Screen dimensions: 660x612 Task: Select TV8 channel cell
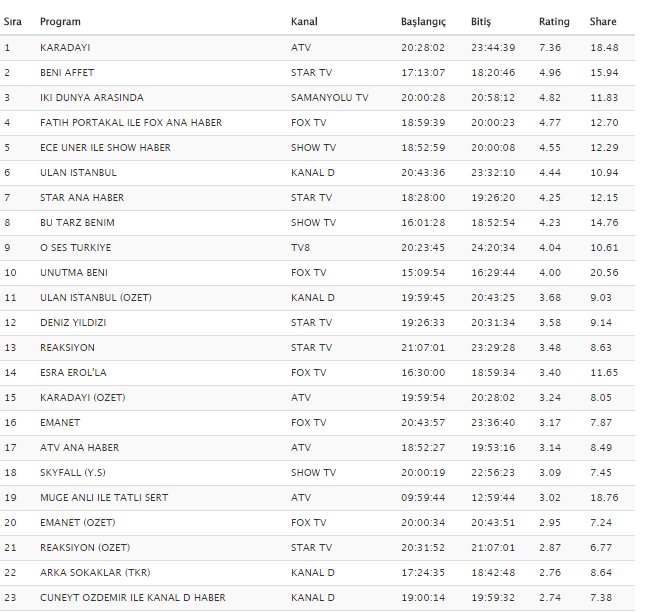[300, 247]
